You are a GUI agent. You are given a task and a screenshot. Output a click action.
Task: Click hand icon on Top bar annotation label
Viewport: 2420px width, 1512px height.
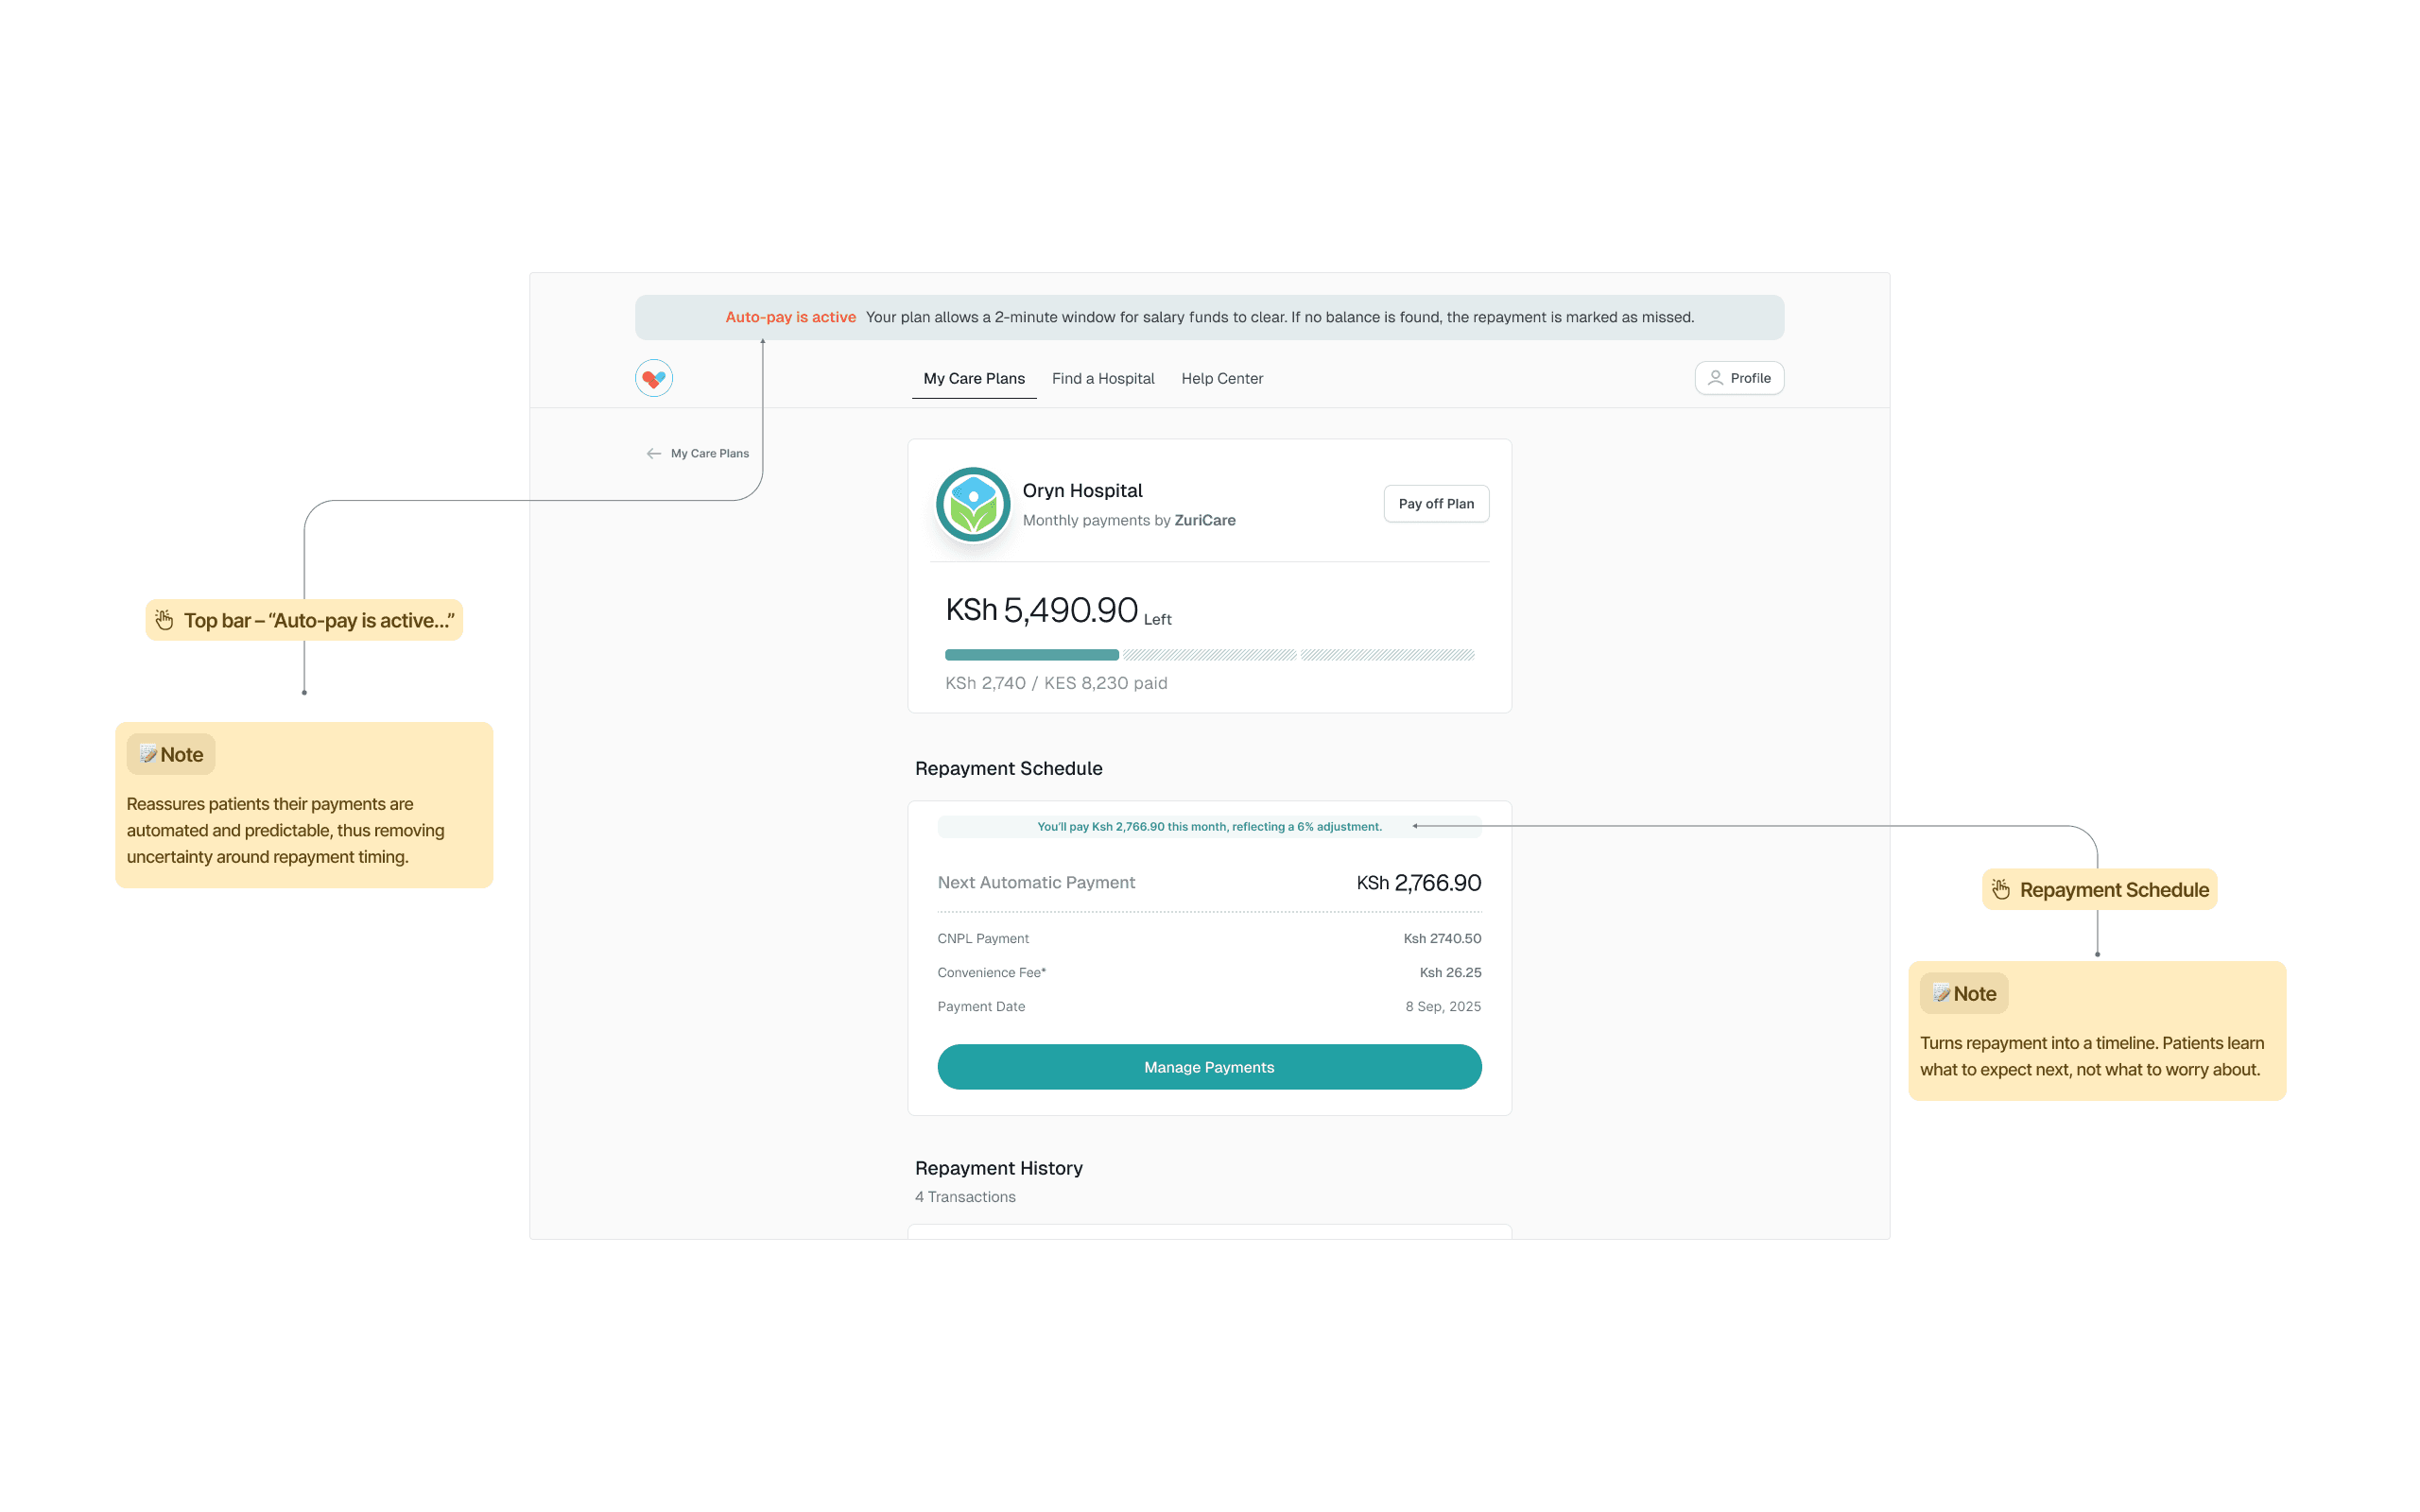coord(165,620)
